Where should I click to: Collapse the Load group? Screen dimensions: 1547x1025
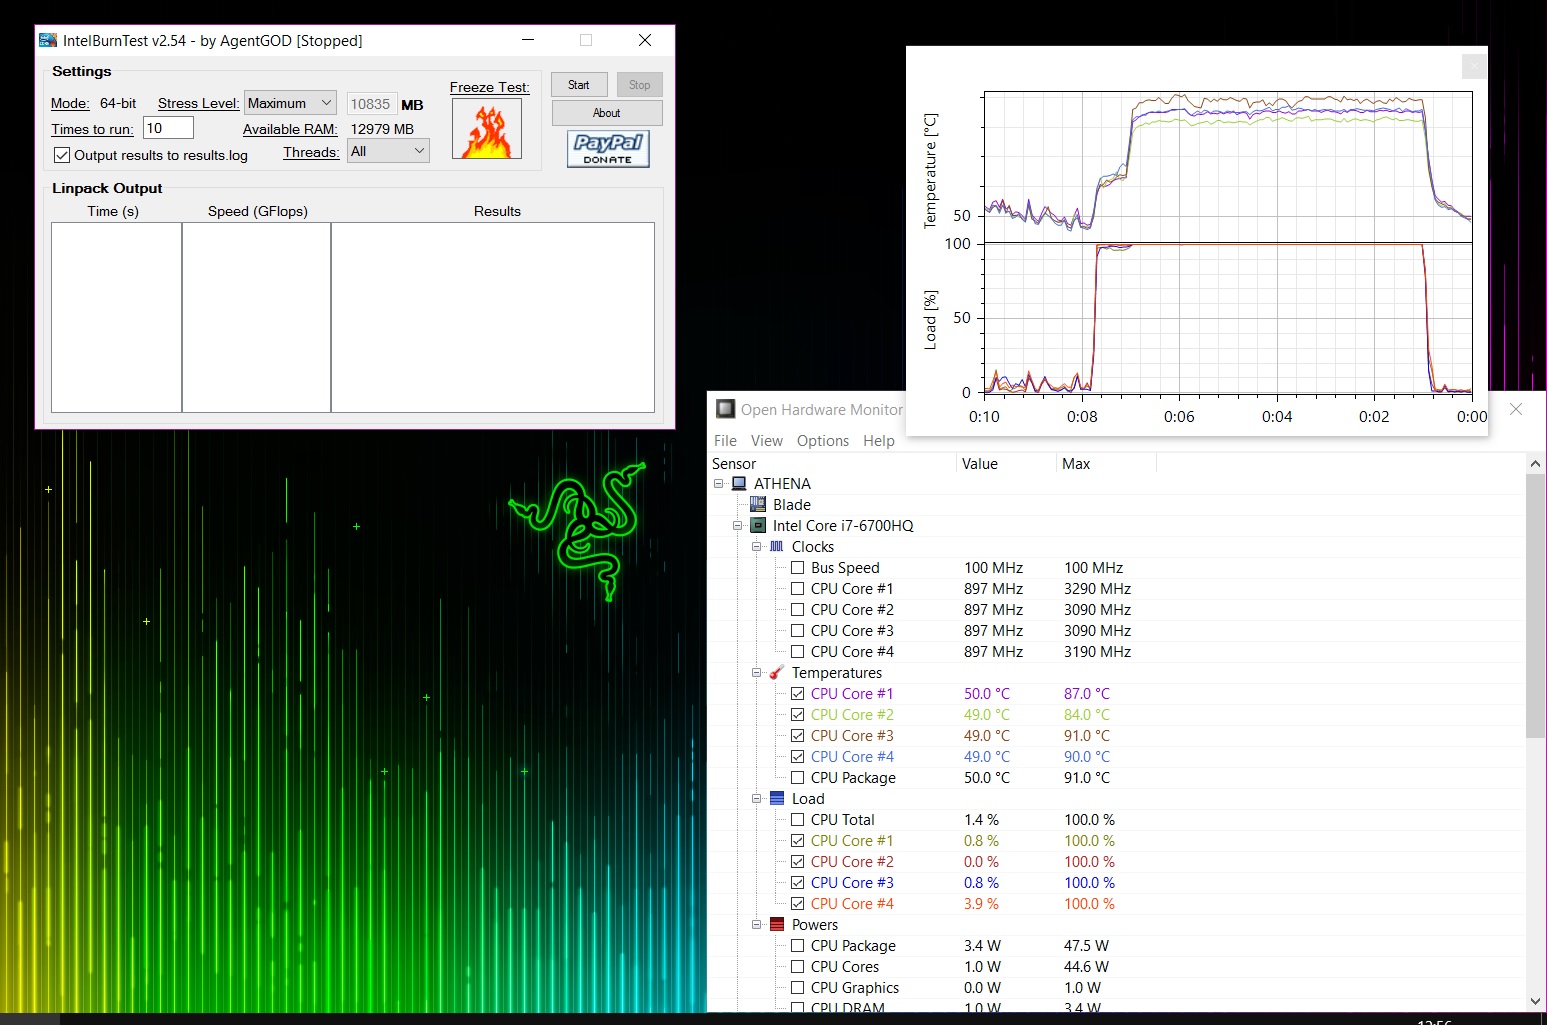point(757,799)
